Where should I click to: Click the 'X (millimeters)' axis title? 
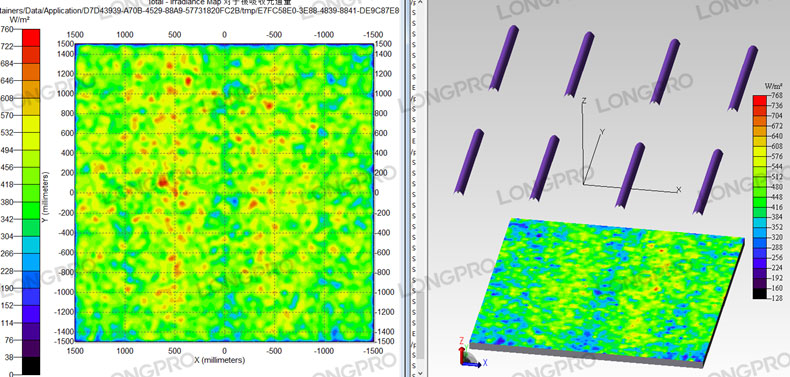tap(220, 360)
